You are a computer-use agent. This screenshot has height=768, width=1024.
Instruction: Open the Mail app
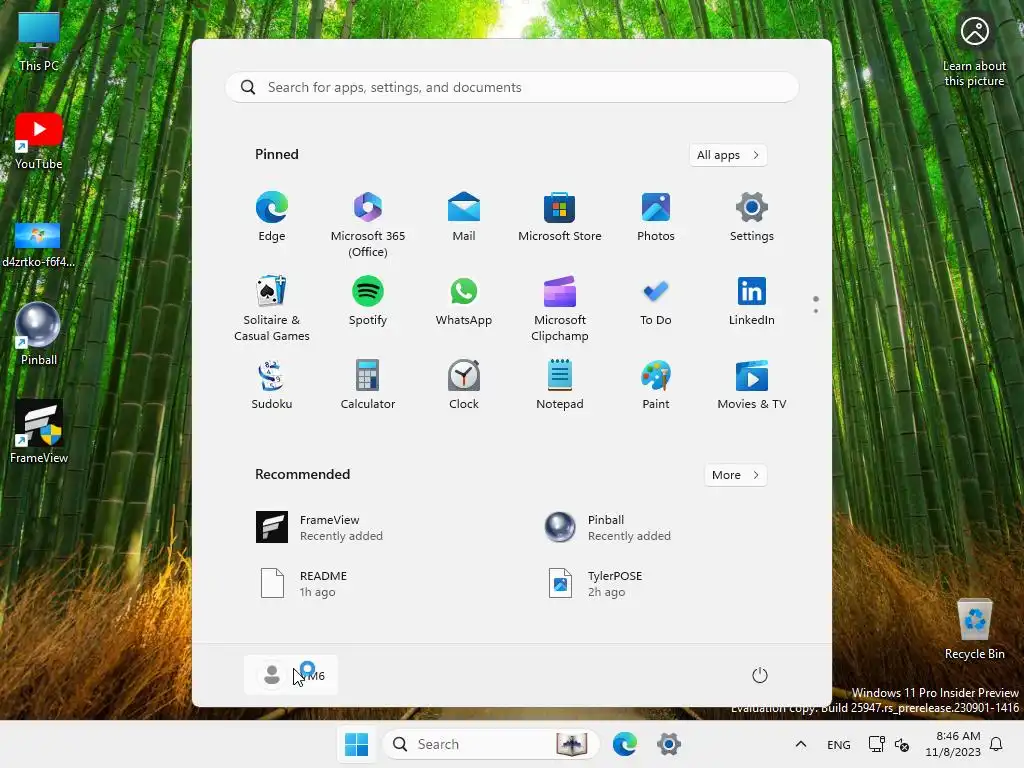point(464,217)
